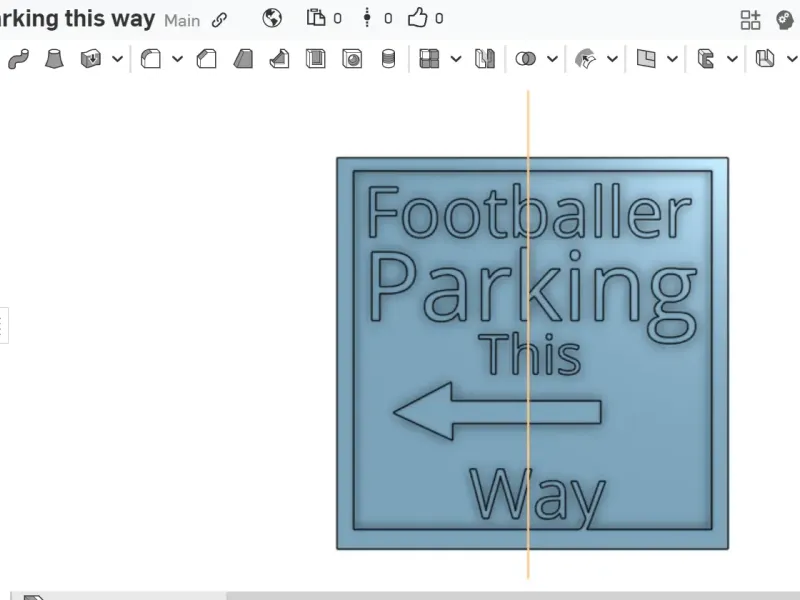
Task: Select the Thicken tool
Action: point(91,59)
